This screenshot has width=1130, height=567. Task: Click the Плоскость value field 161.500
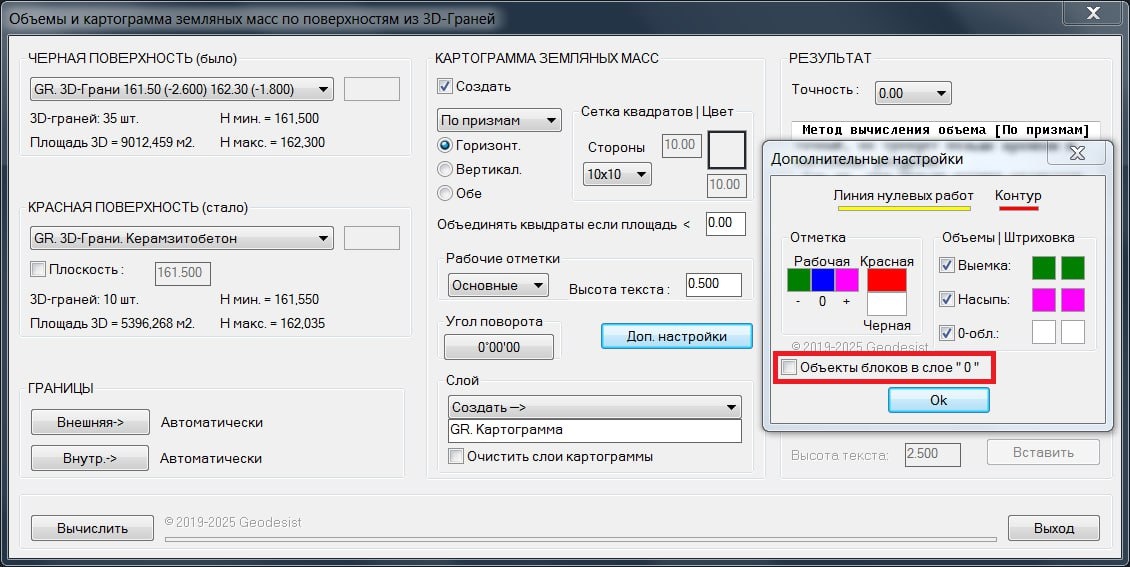(x=183, y=273)
